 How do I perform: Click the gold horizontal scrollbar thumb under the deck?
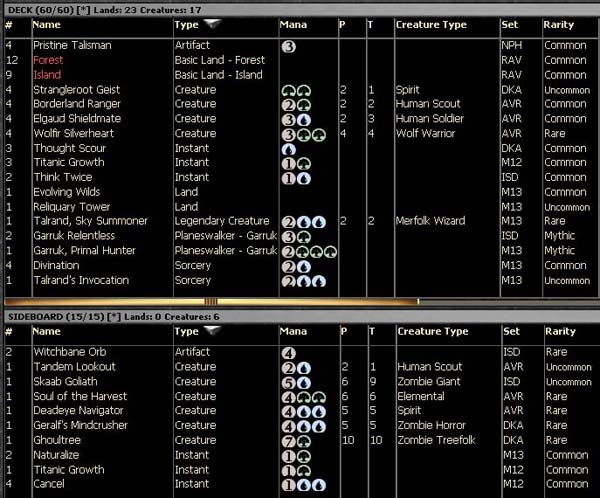[x=212, y=302]
